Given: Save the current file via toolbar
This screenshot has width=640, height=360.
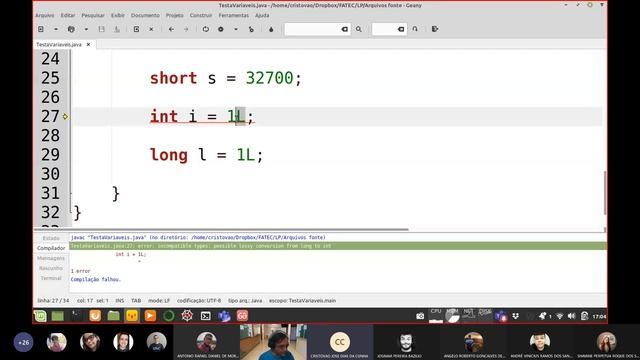Looking at the screenshot, I should click(102, 29).
